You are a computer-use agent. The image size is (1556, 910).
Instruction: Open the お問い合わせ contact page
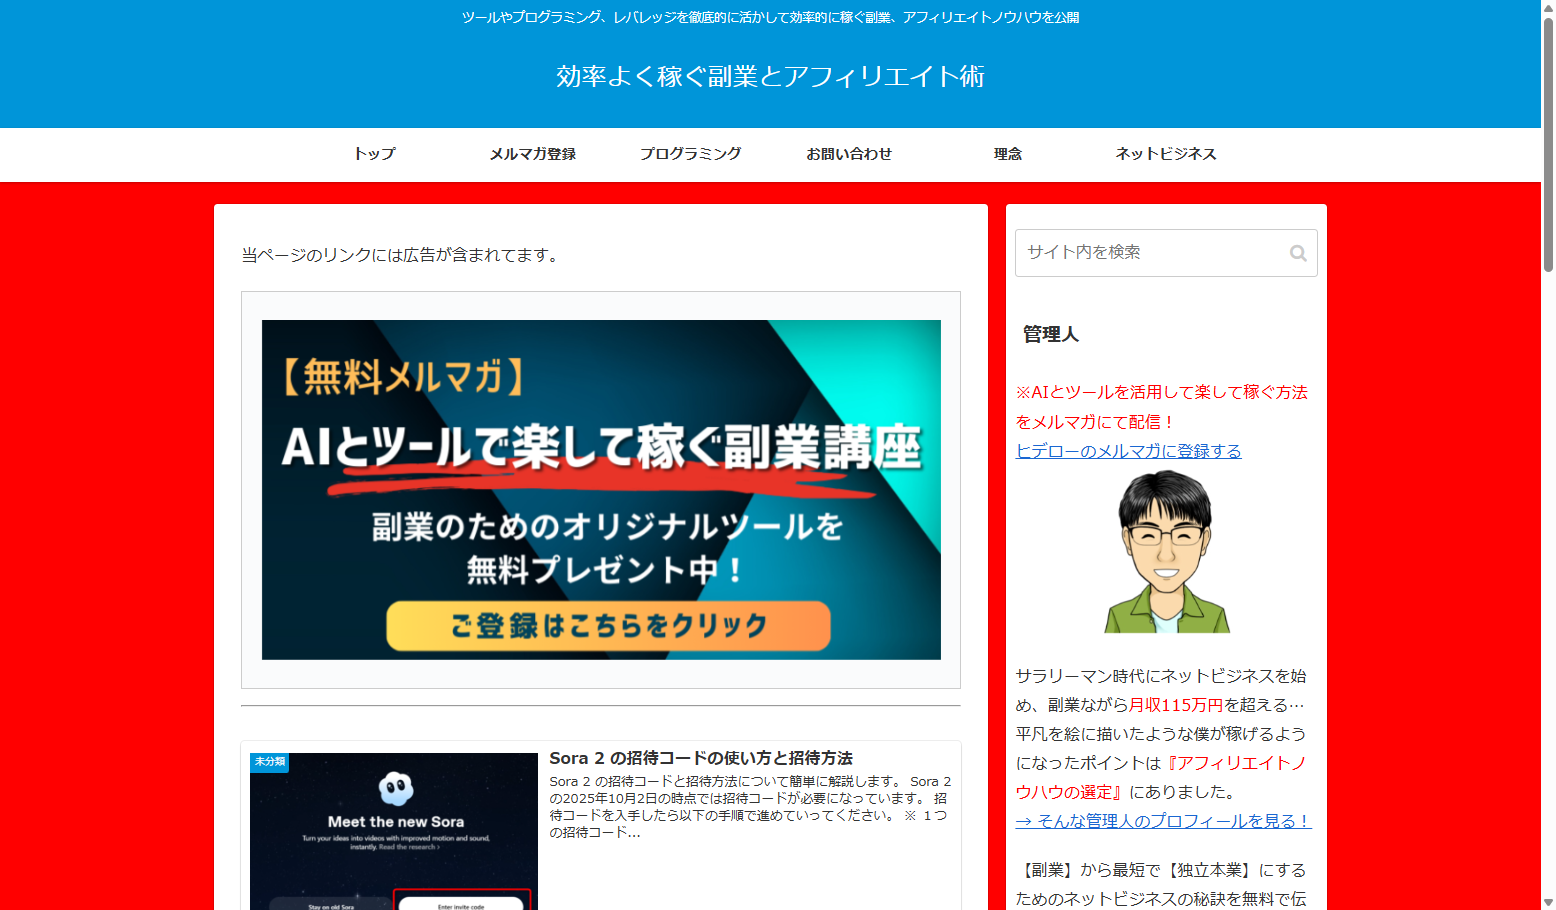coord(849,154)
